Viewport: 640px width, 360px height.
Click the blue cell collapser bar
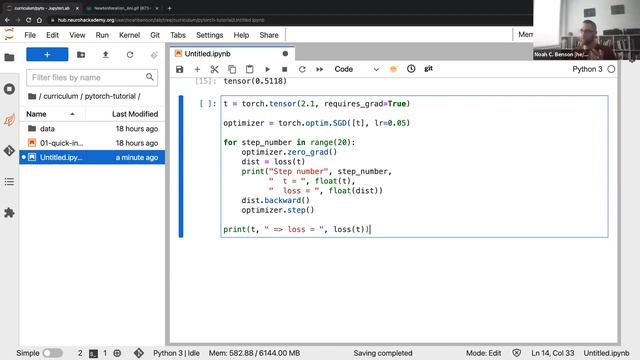click(181, 167)
